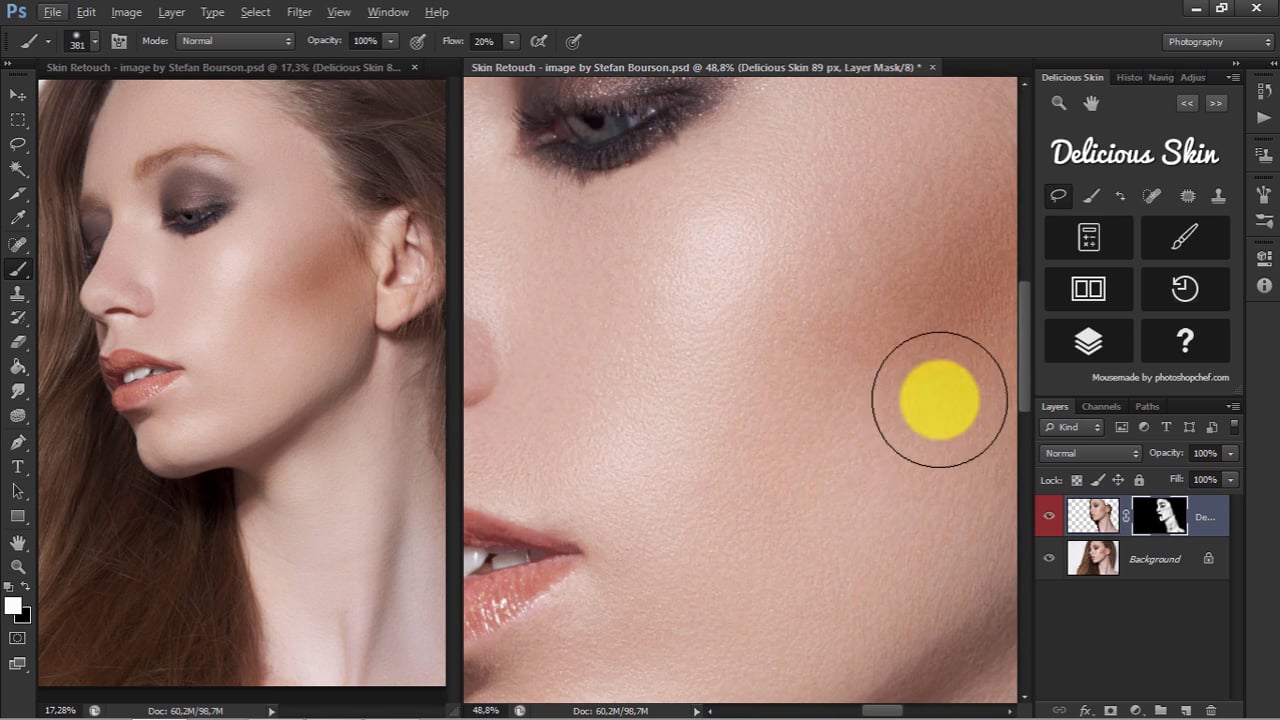This screenshot has width=1280, height=720.
Task: Open the Opacity dropdown in the Layers panel
Action: (1229, 453)
